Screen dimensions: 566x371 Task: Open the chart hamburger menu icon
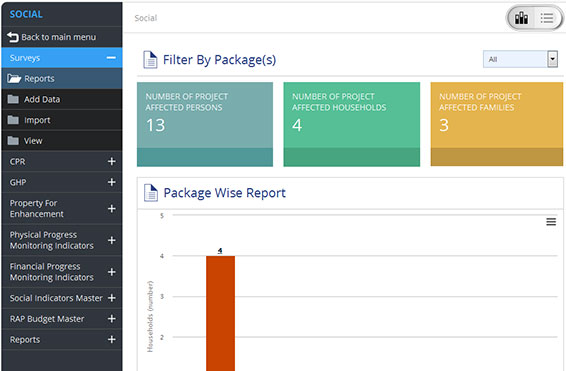(551, 222)
